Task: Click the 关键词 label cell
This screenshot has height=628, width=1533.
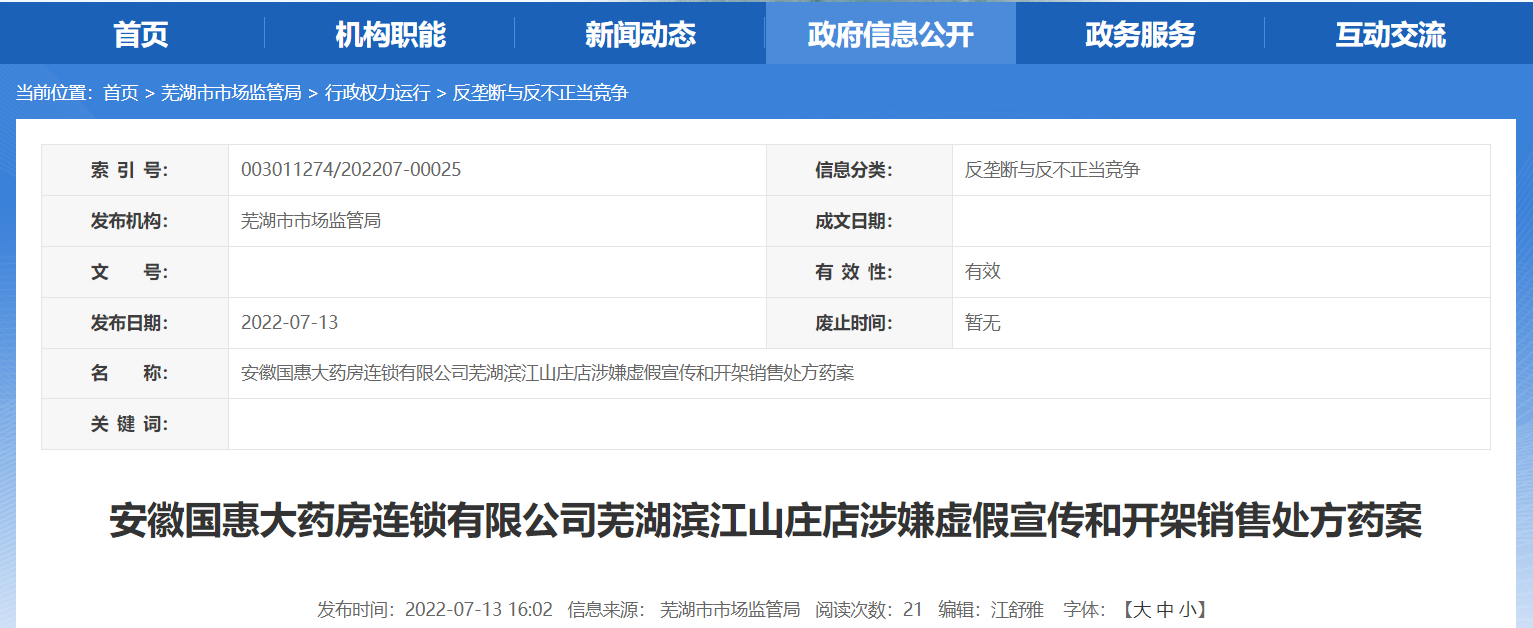Action: (x=135, y=424)
